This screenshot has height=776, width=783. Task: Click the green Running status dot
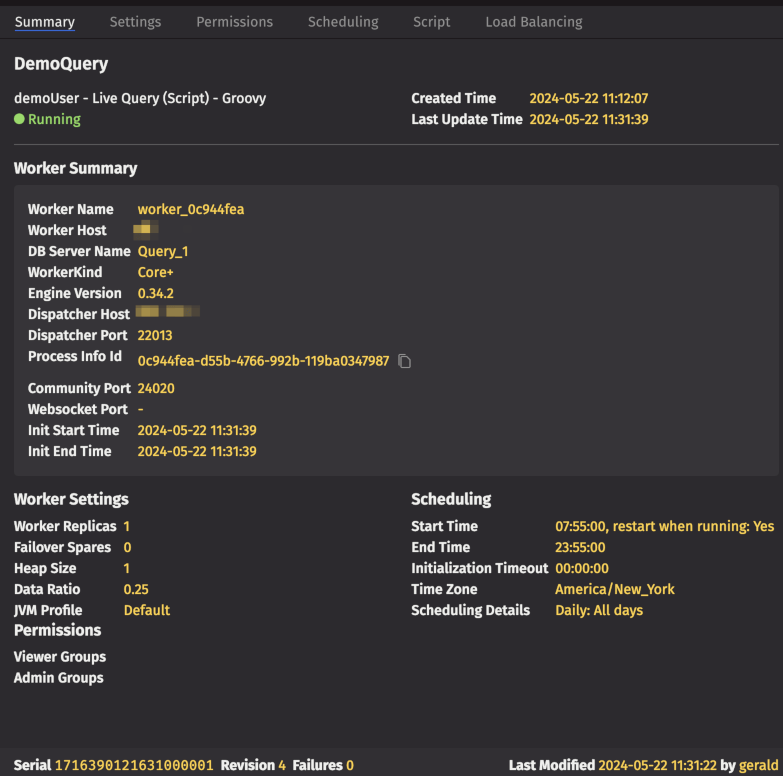(19, 120)
